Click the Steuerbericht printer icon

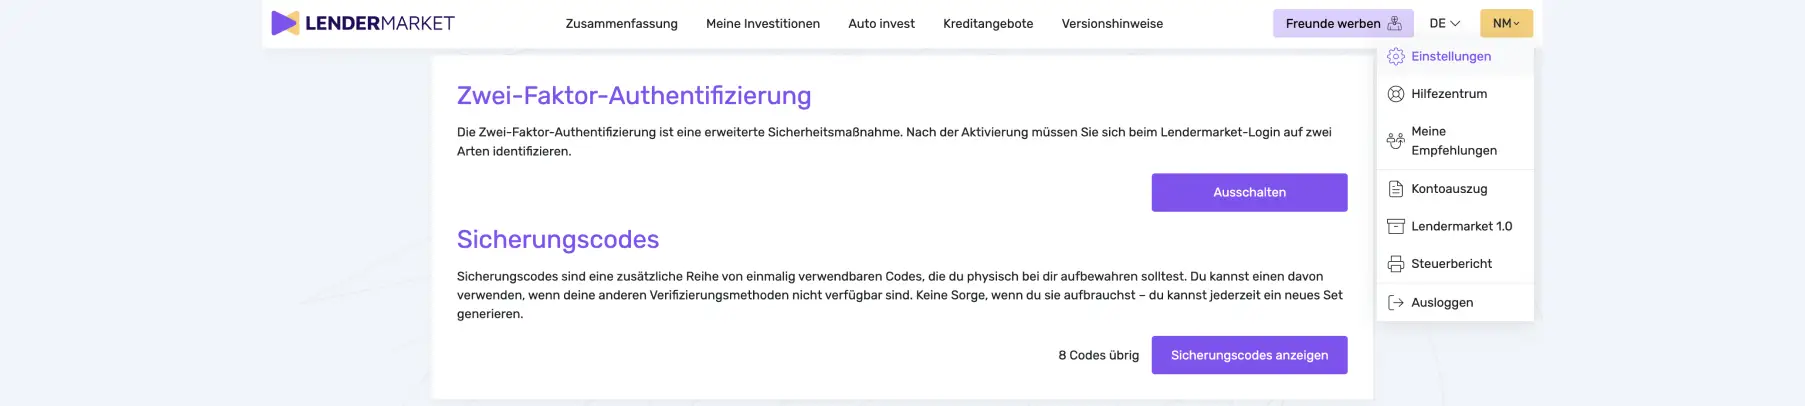point(1396,264)
